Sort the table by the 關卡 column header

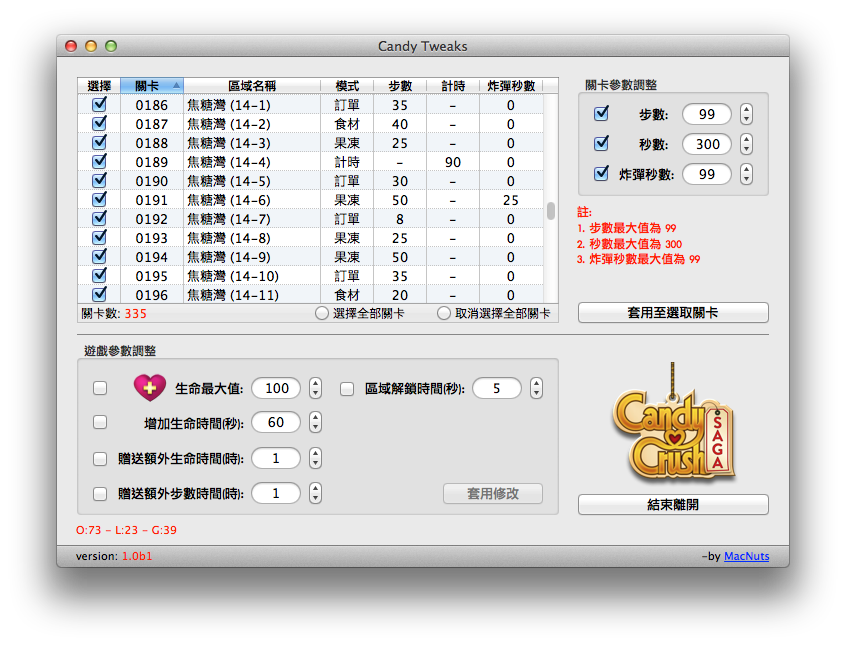pos(150,85)
